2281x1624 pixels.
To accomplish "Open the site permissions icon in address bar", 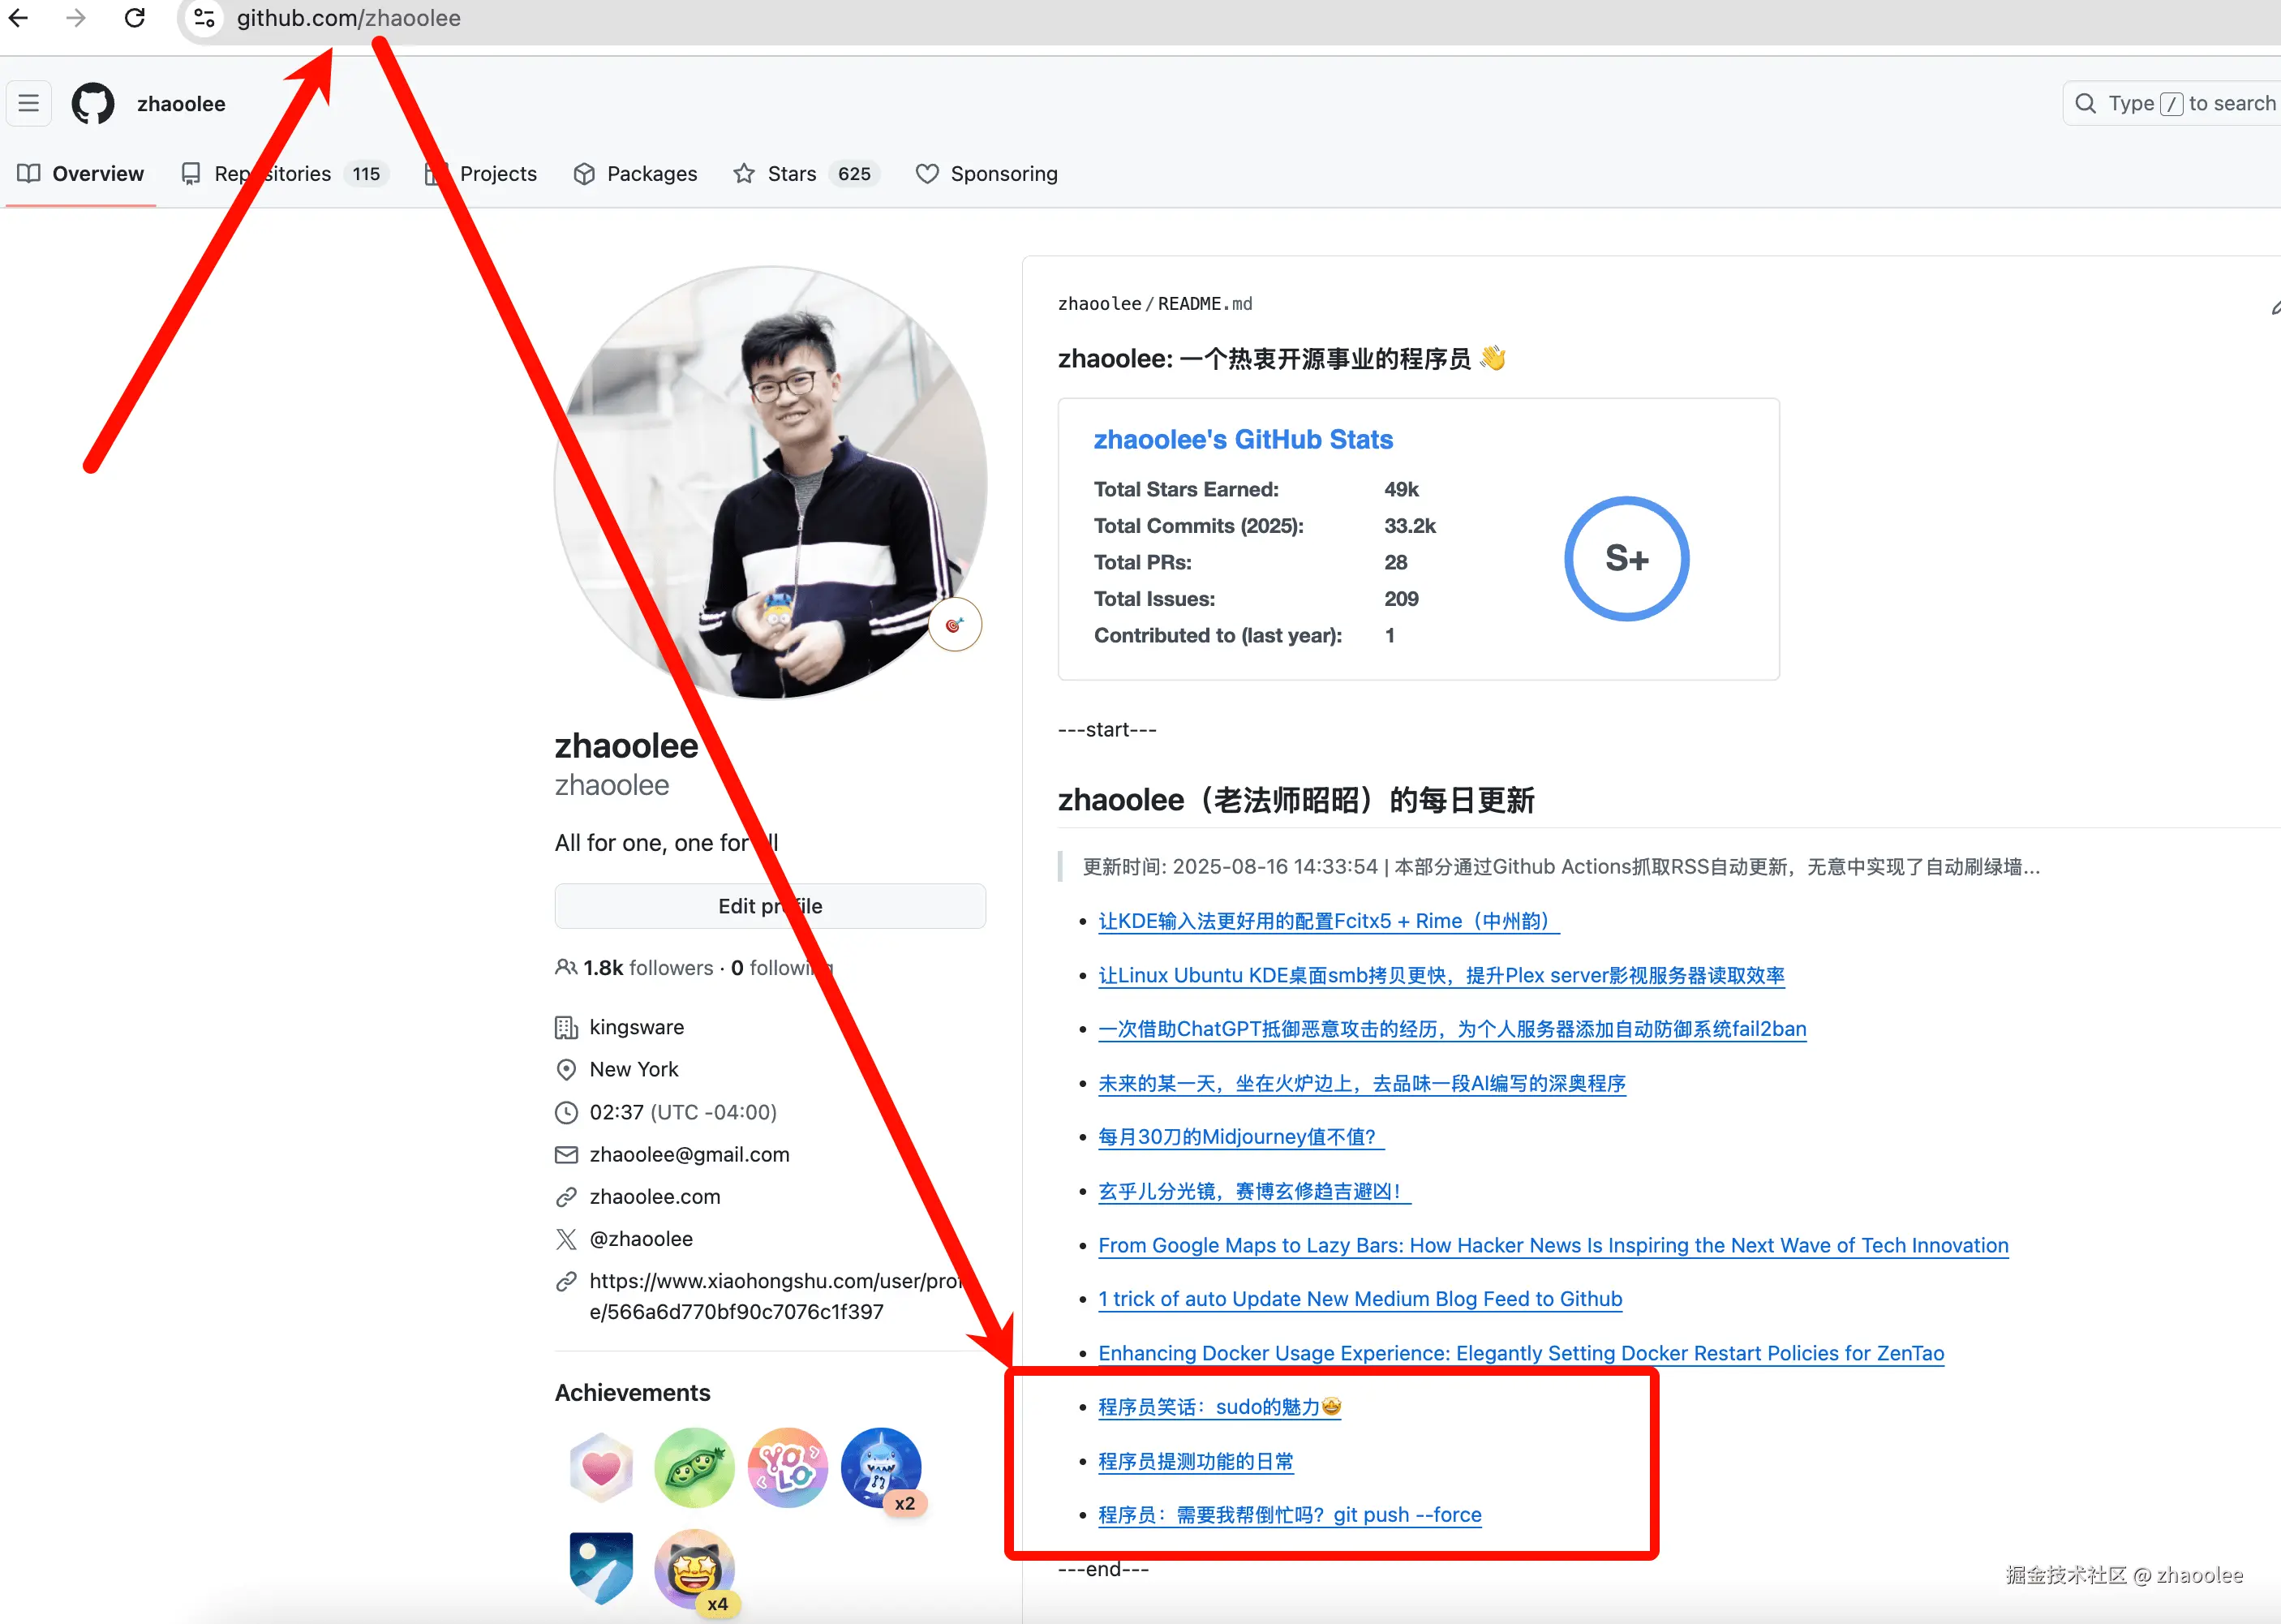I will [x=204, y=18].
